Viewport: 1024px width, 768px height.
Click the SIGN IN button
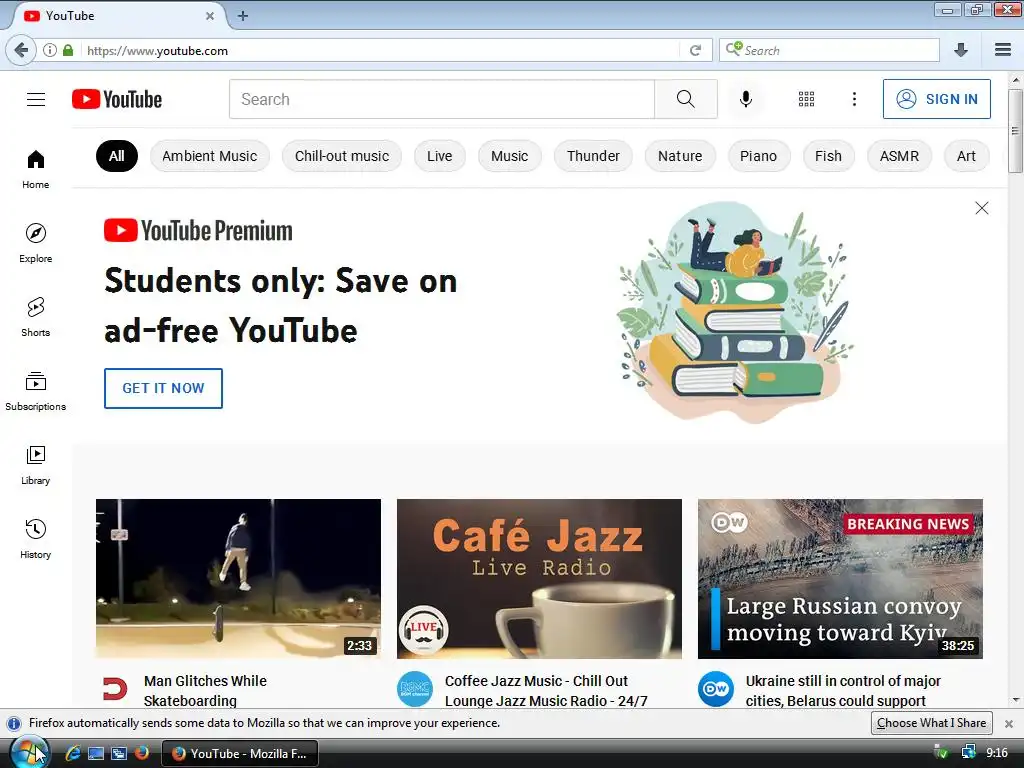click(936, 99)
